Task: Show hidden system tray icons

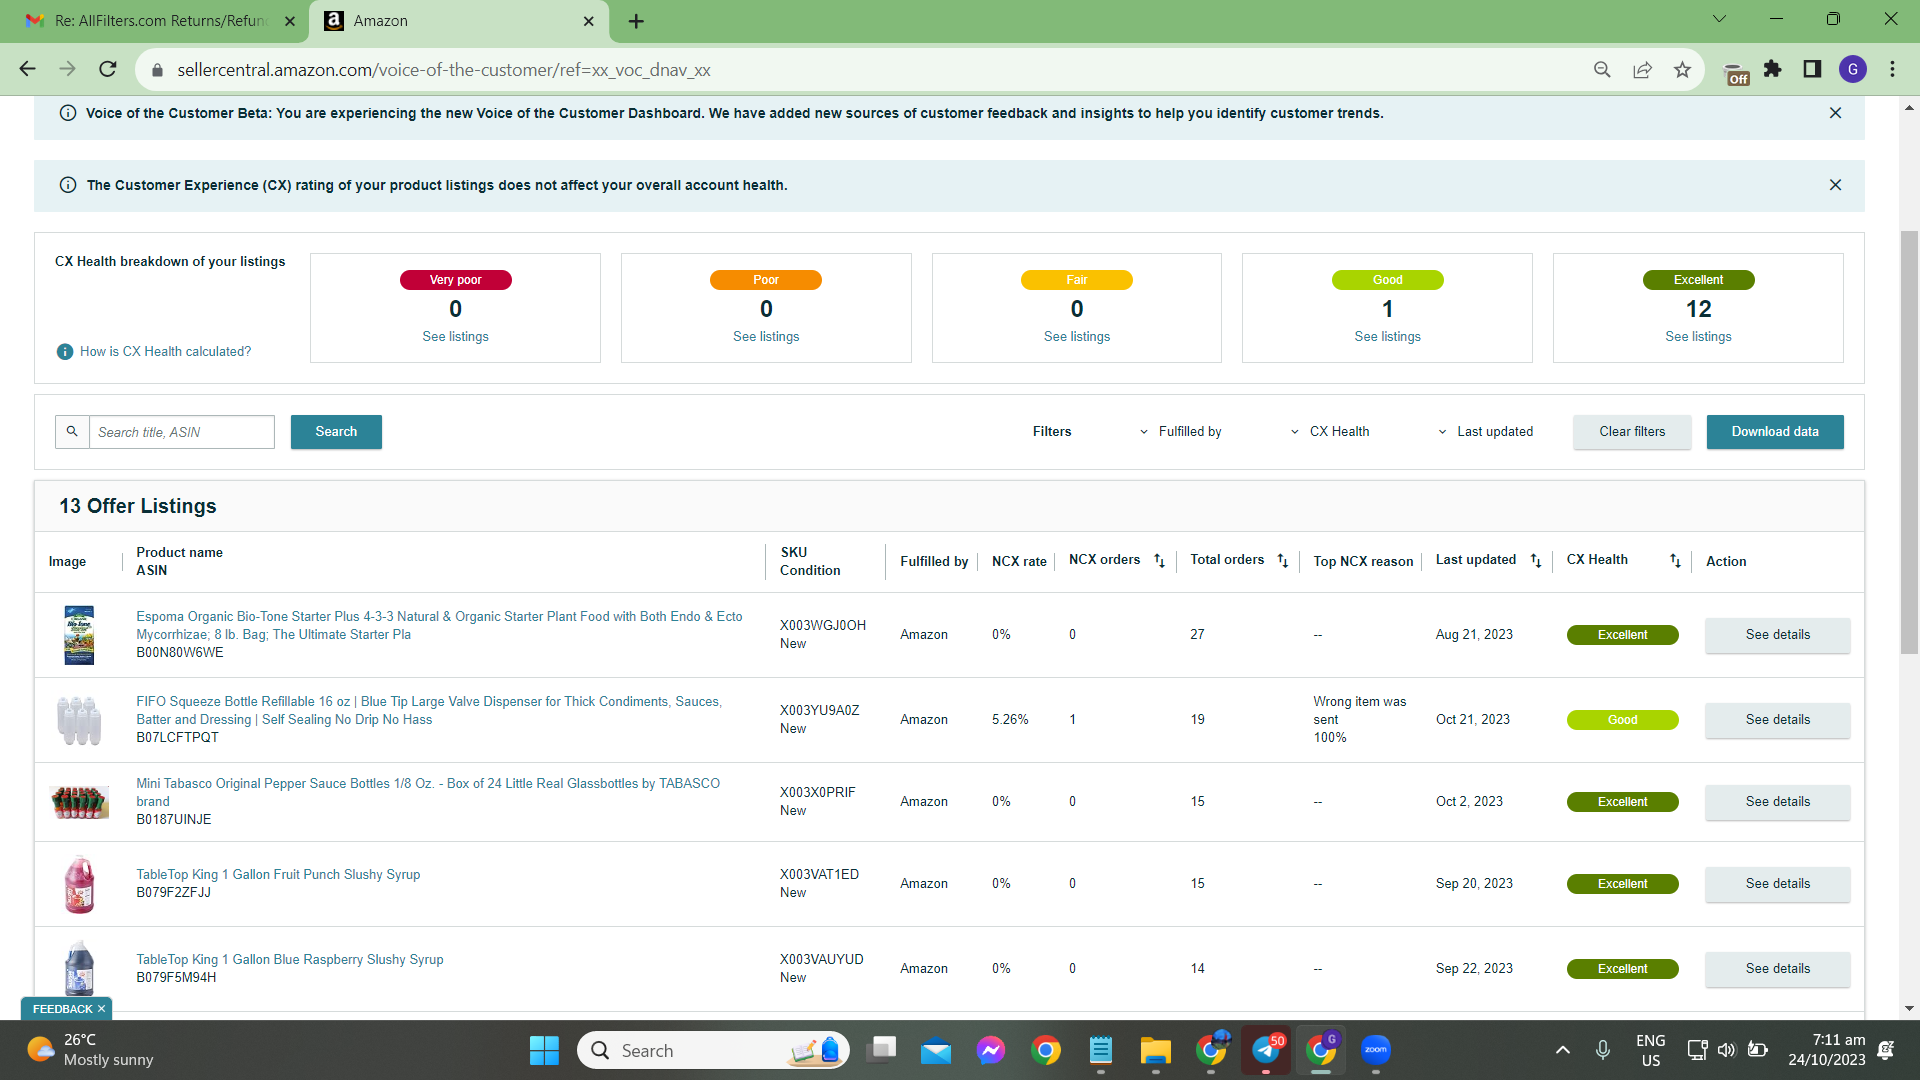Action: click(1562, 1050)
